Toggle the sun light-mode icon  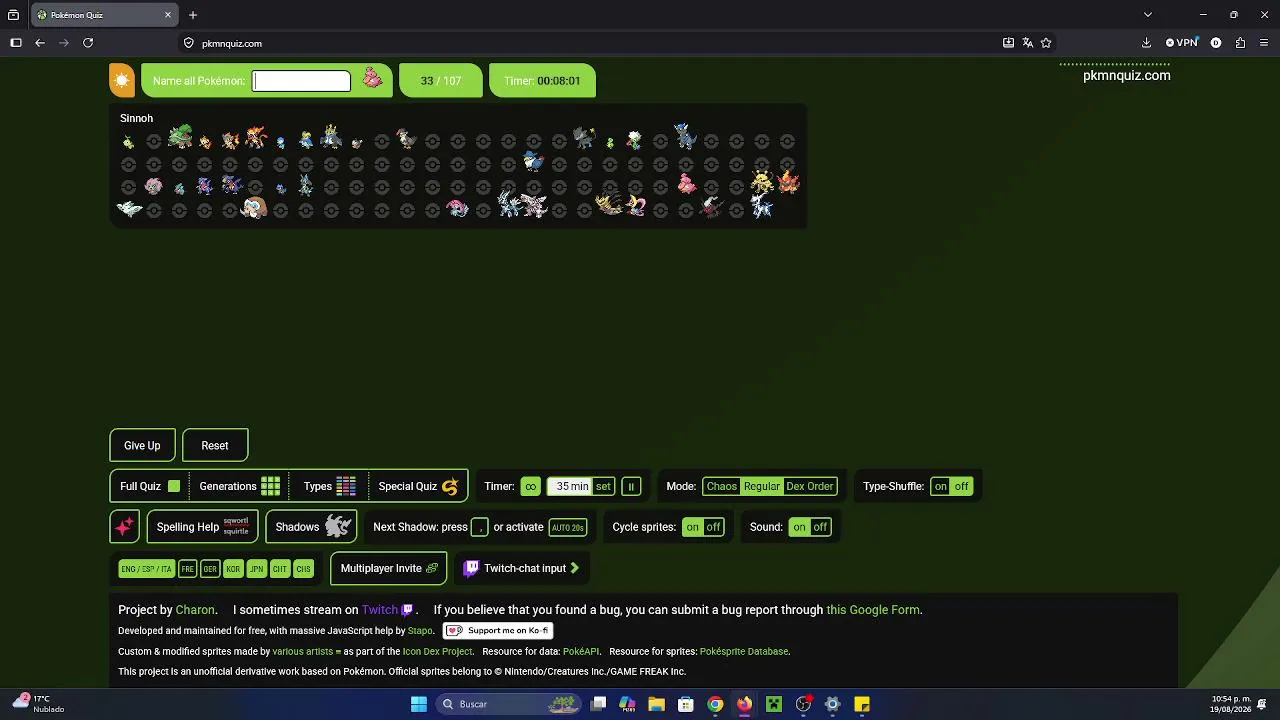click(x=122, y=81)
